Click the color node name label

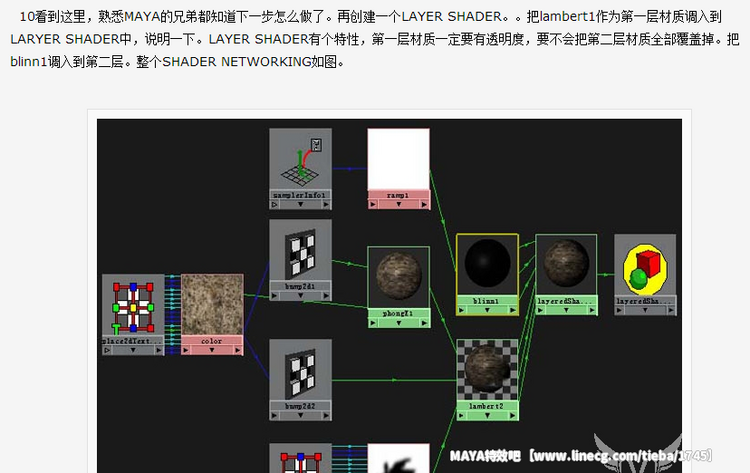tap(211, 341)
